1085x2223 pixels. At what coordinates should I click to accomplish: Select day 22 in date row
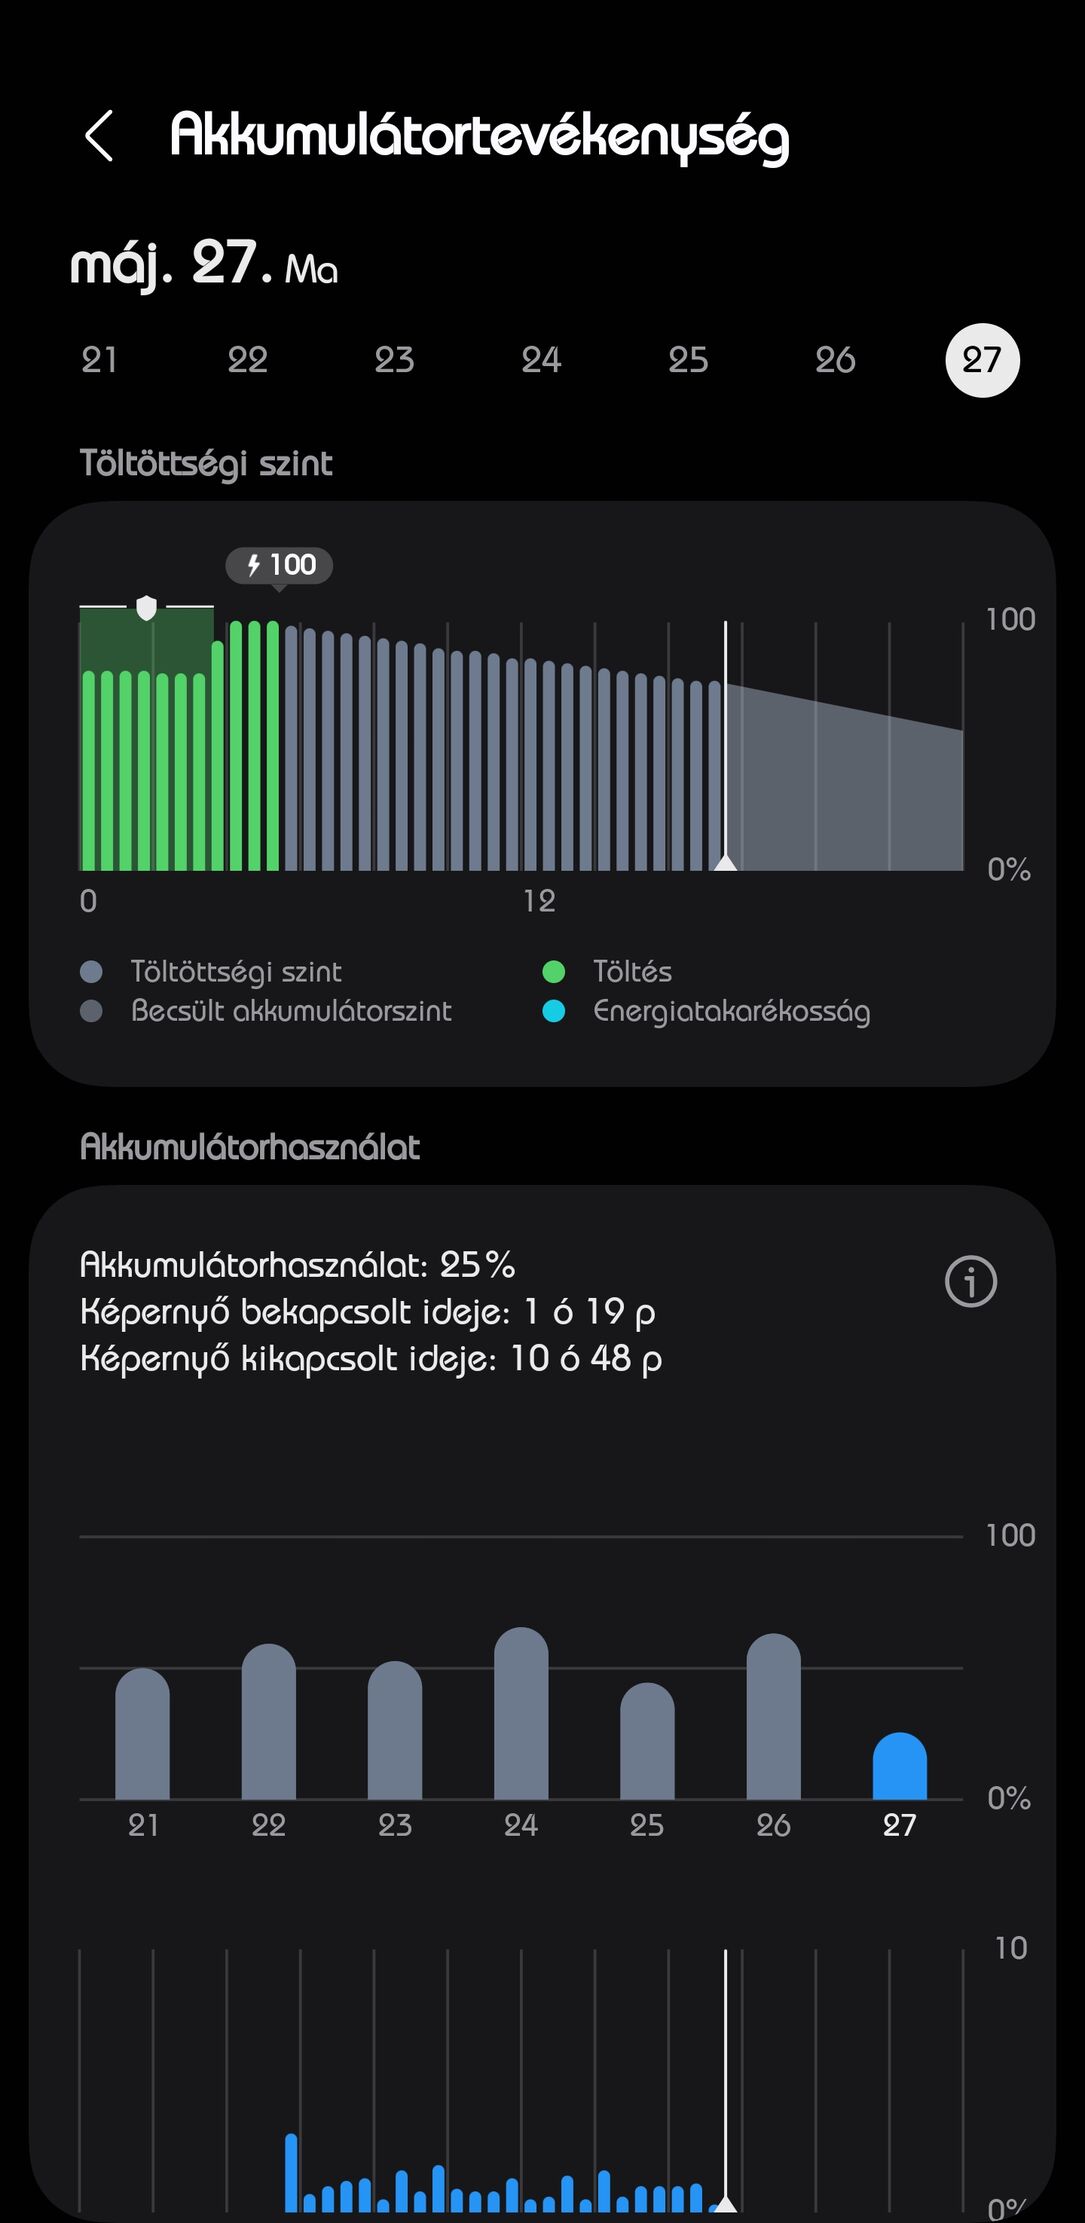coord(247,360)
